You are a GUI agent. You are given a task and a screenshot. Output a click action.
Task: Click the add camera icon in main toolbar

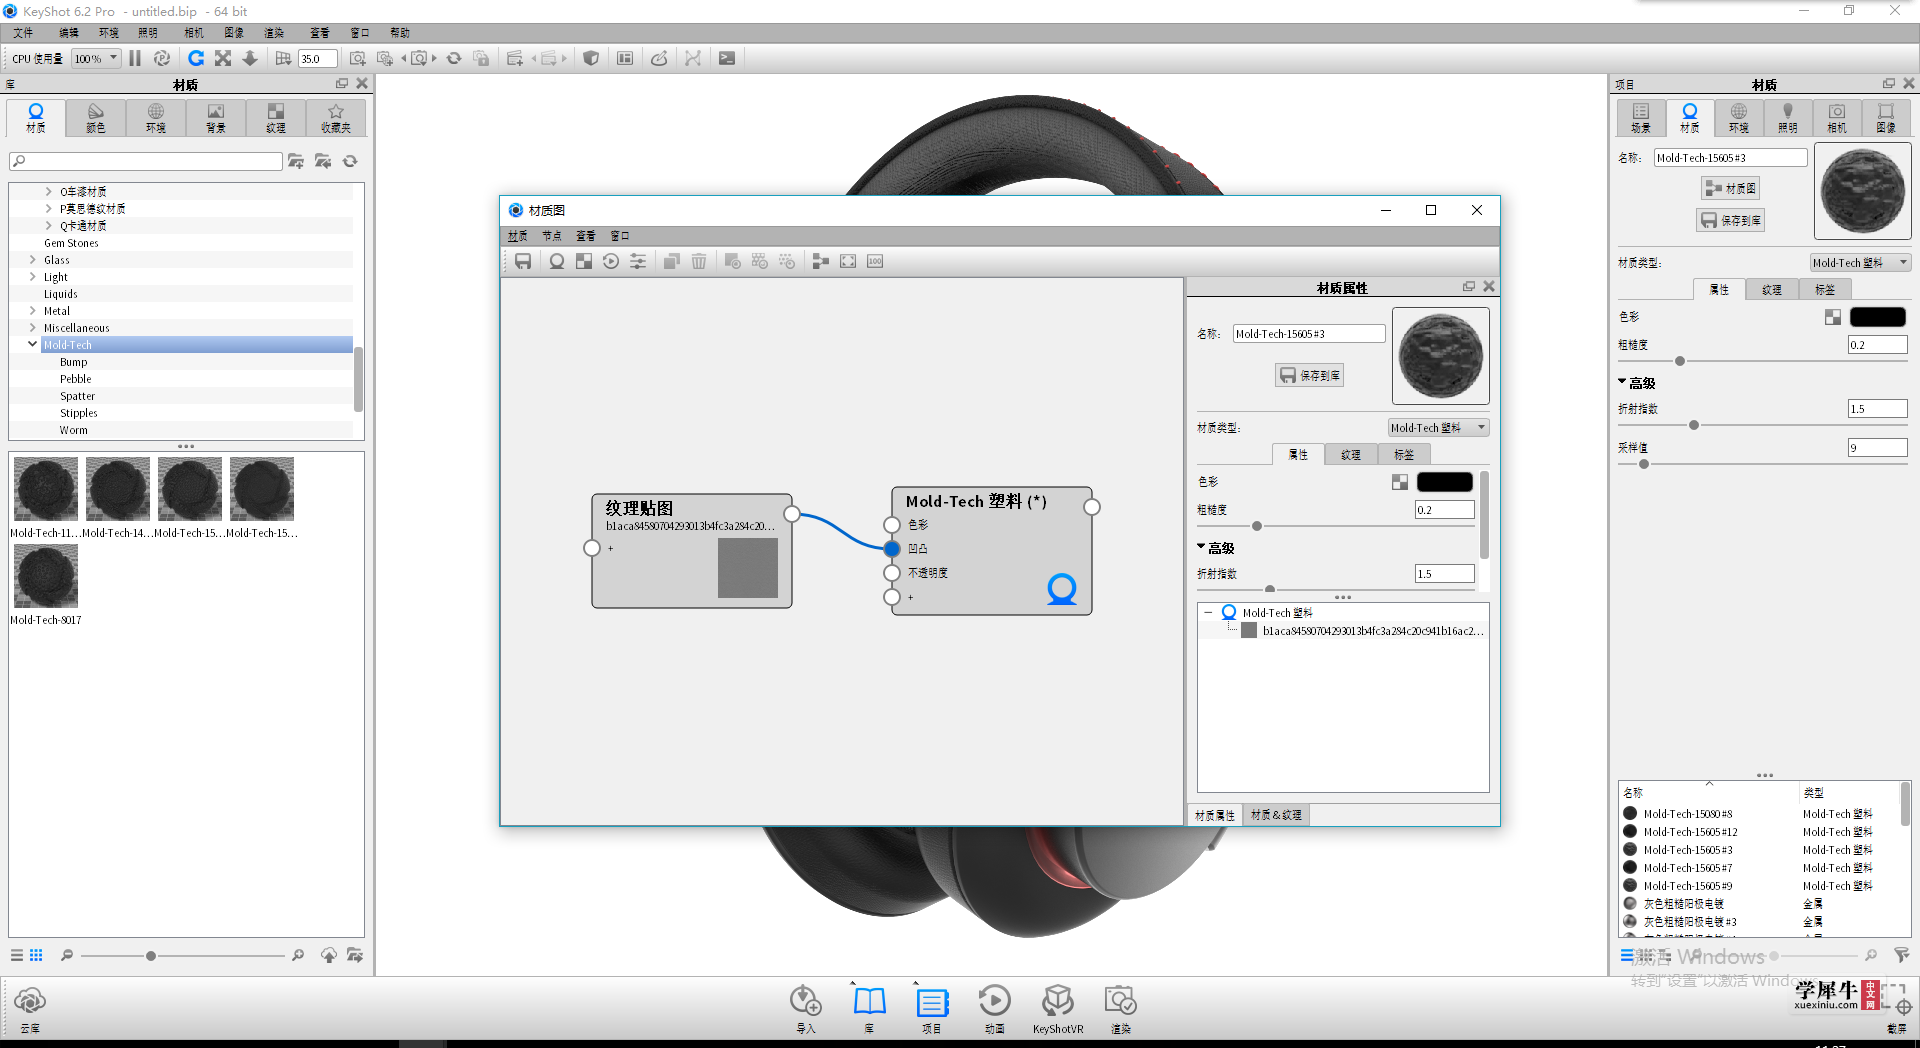pos(358,58)
